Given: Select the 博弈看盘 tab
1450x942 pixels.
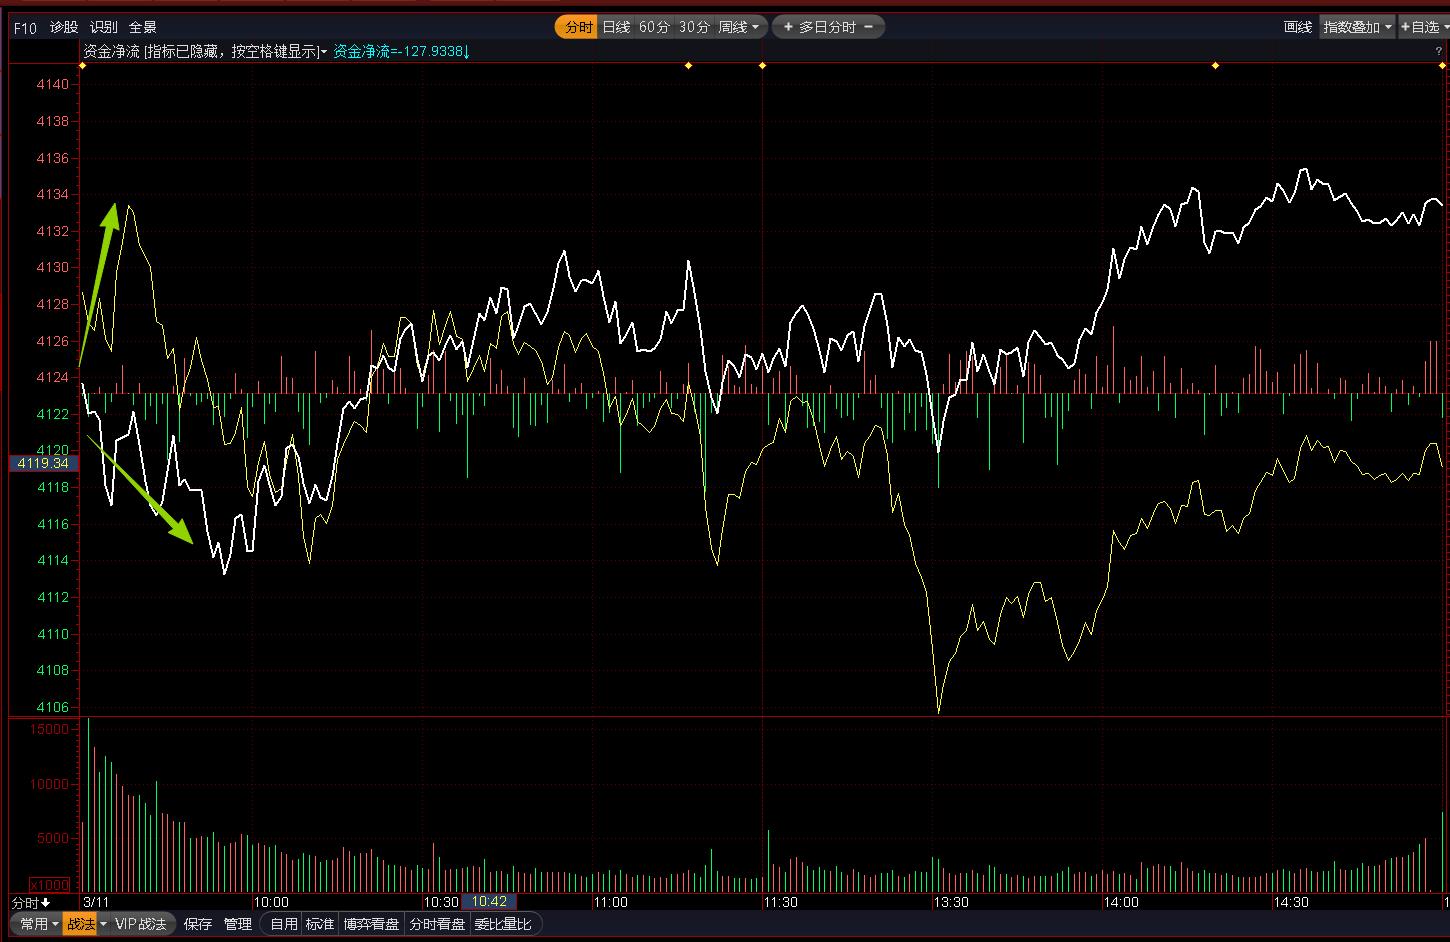Looking at the screenshot, I should coord(371,924).
